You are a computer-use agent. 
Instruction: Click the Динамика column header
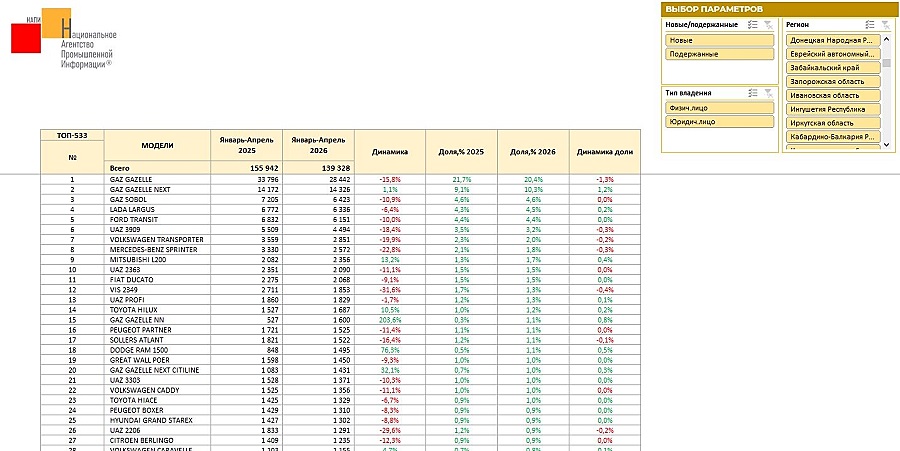390,152
